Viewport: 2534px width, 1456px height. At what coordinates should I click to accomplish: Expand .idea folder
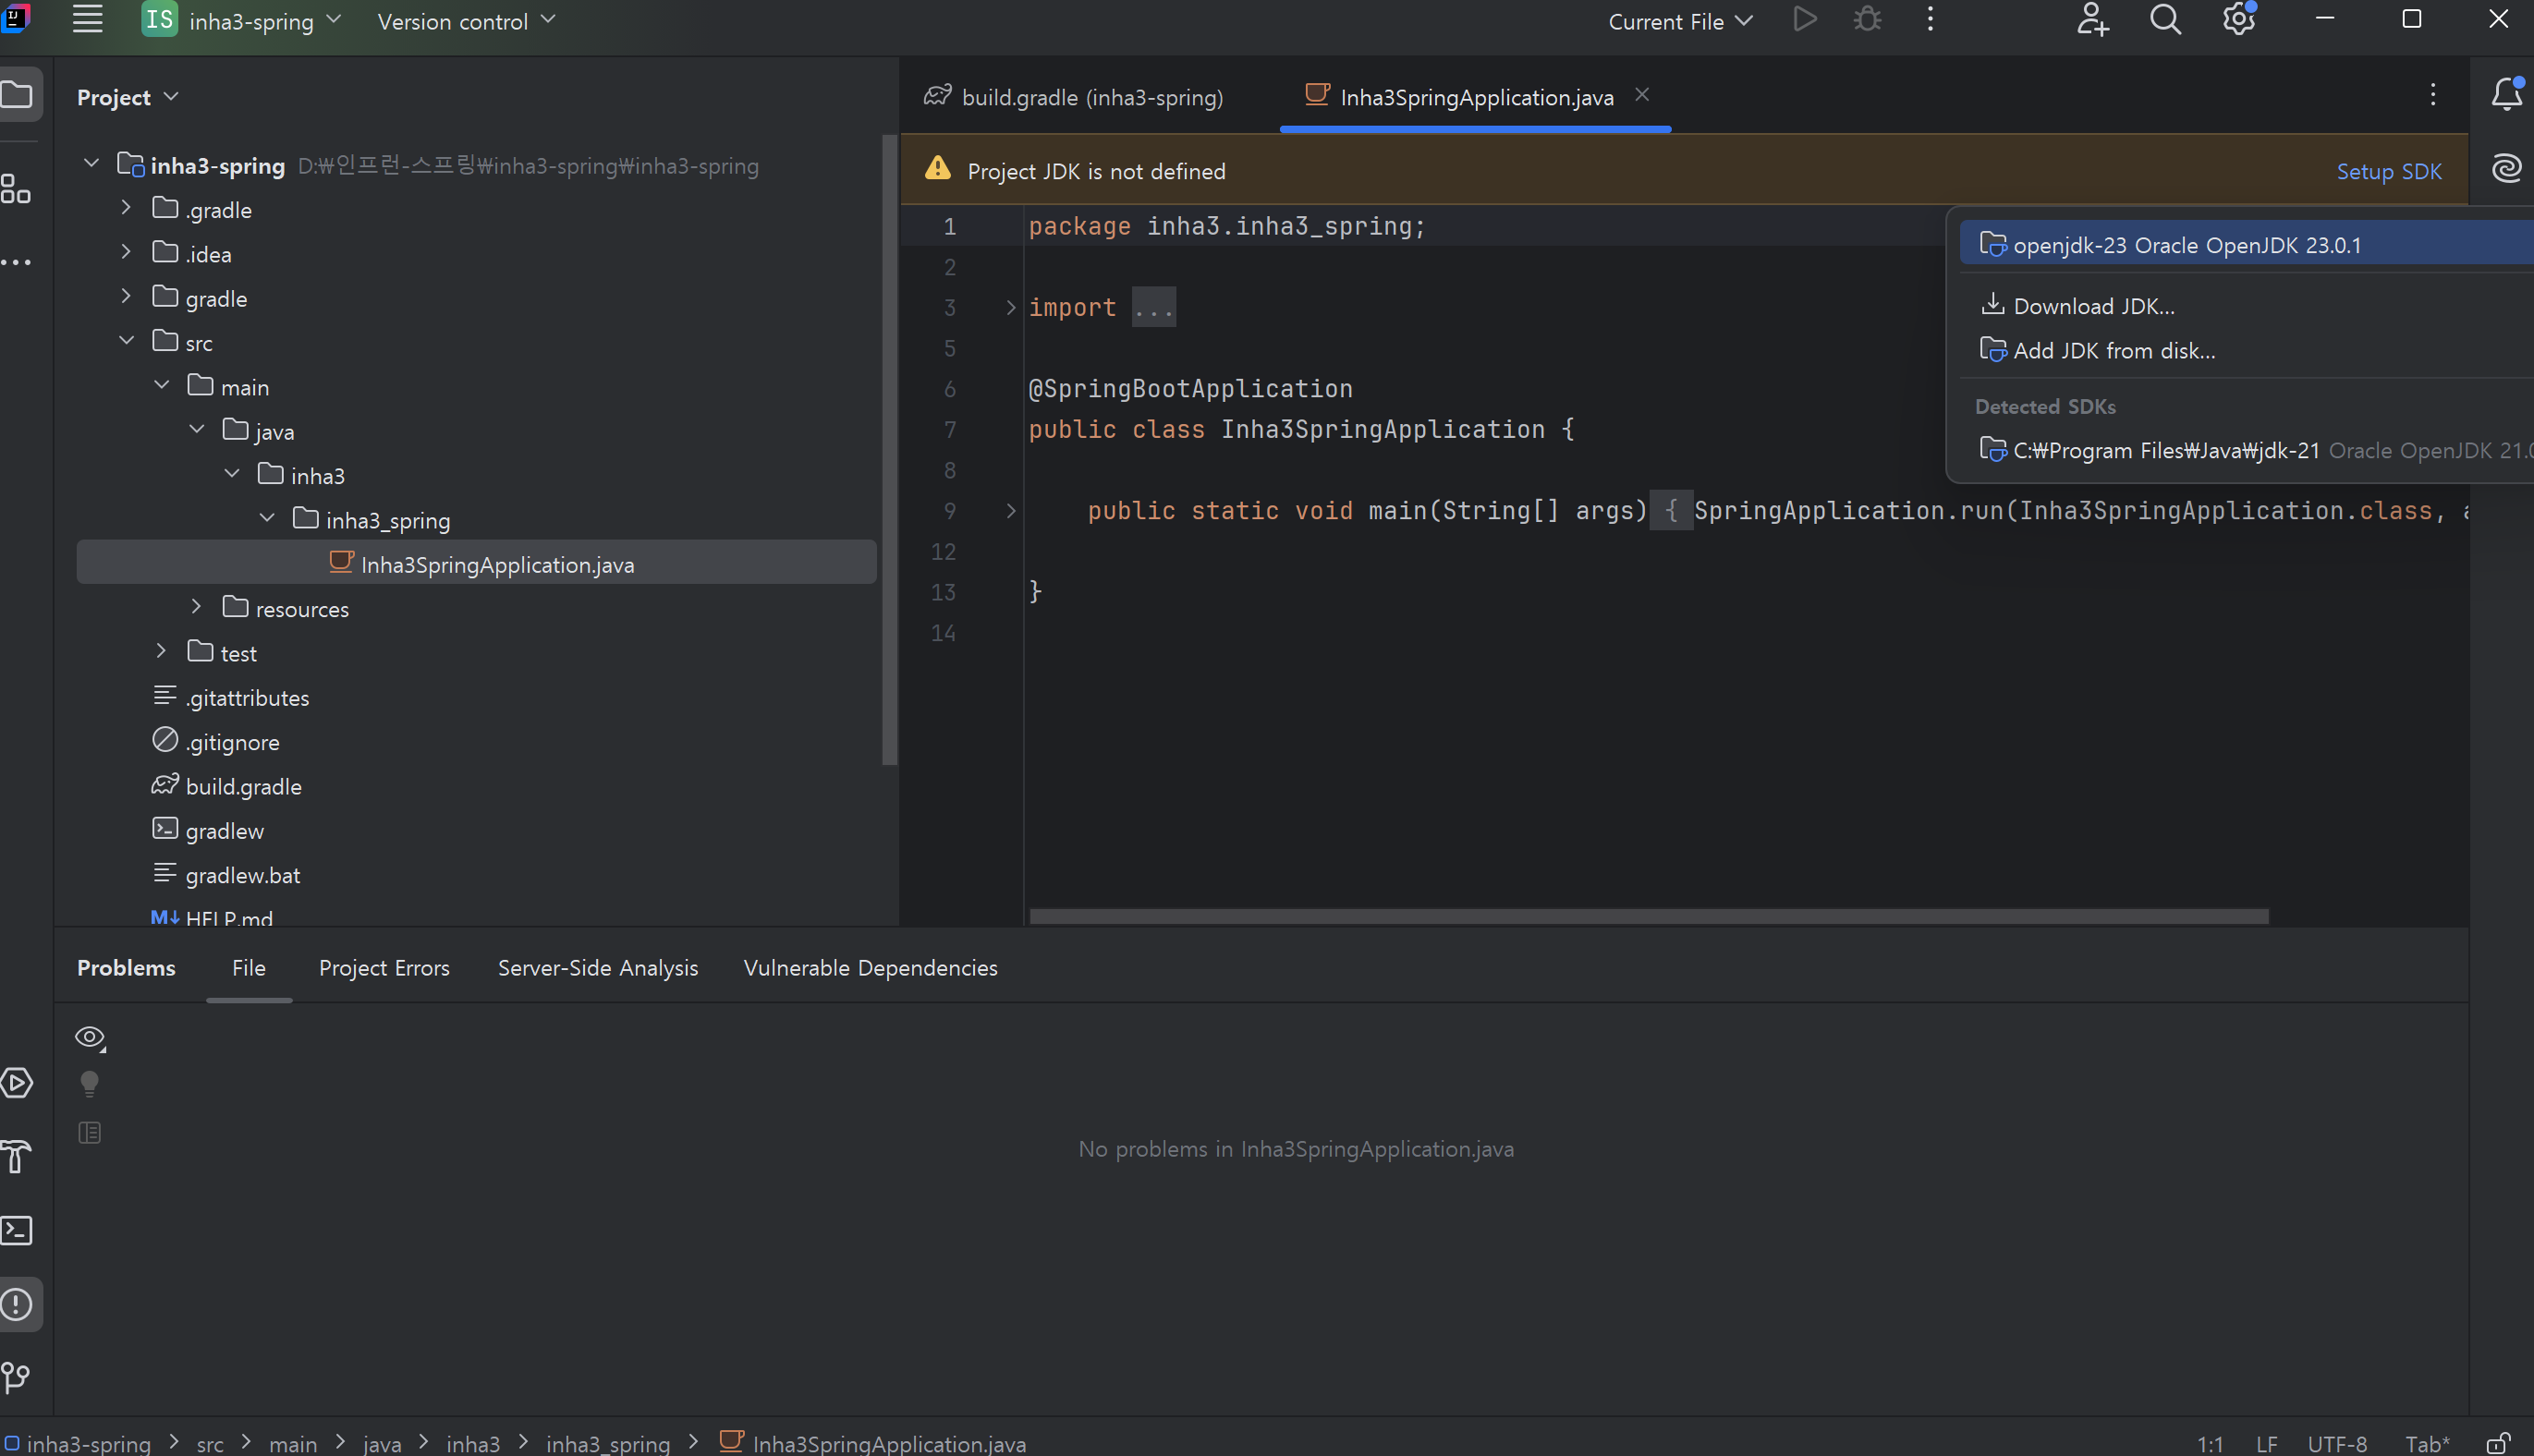(126, 251)
